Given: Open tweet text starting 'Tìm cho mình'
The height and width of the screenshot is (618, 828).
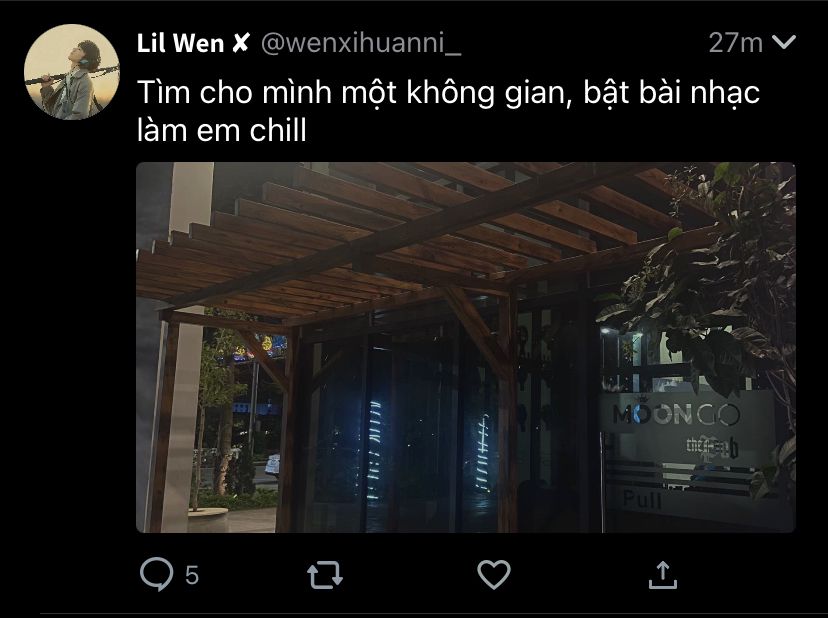Looking at the screenshot, I should [x=448, y=111].
